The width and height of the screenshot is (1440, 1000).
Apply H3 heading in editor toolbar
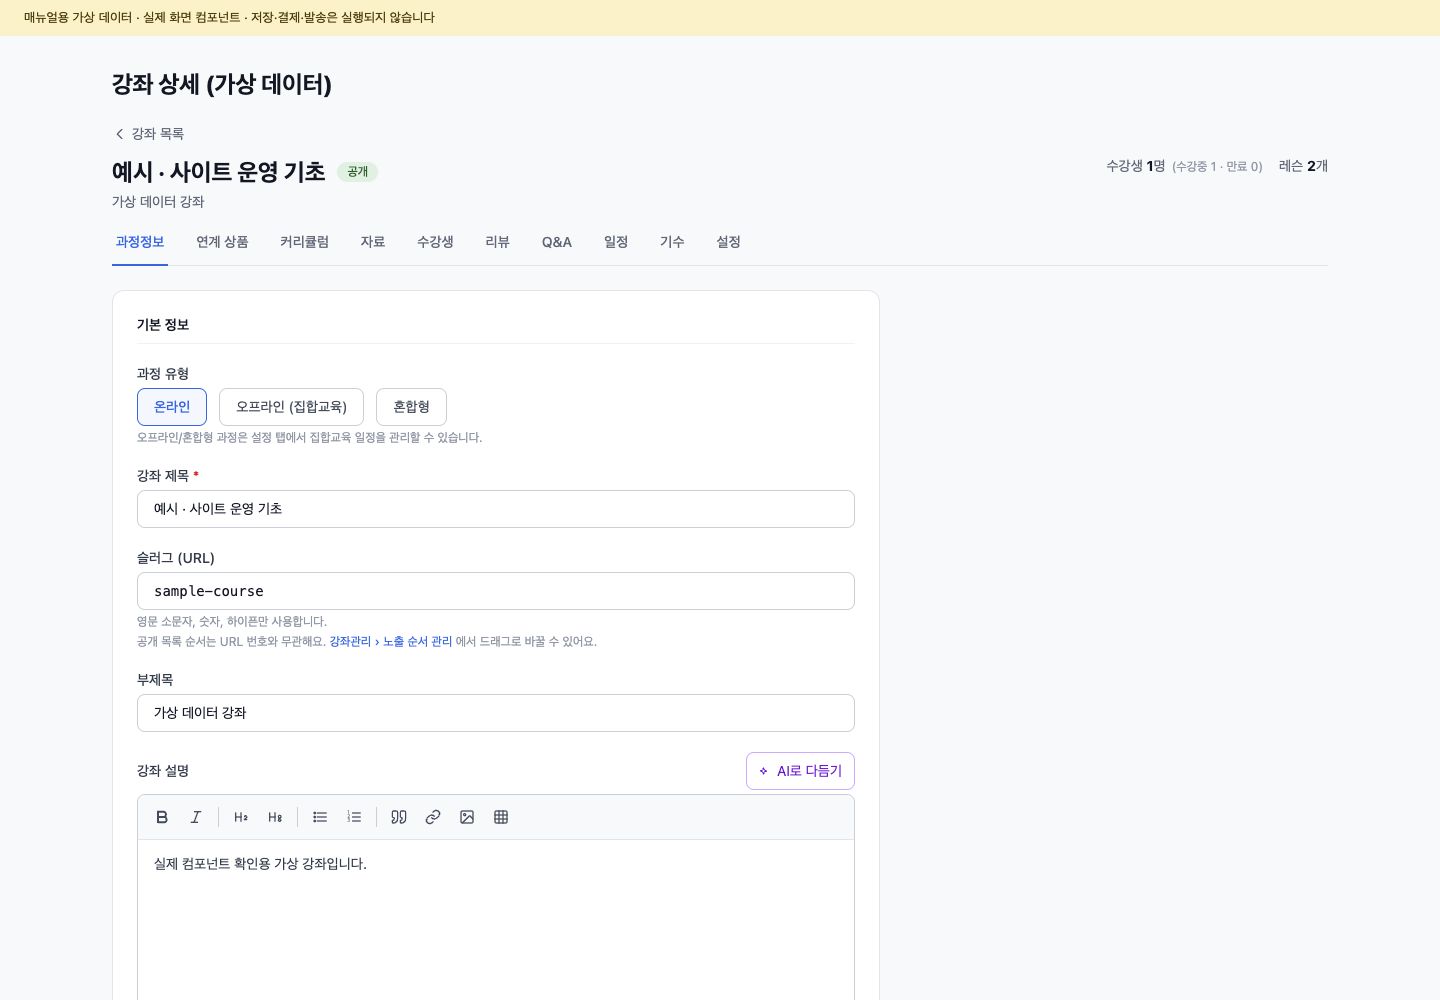pos(275,817)
